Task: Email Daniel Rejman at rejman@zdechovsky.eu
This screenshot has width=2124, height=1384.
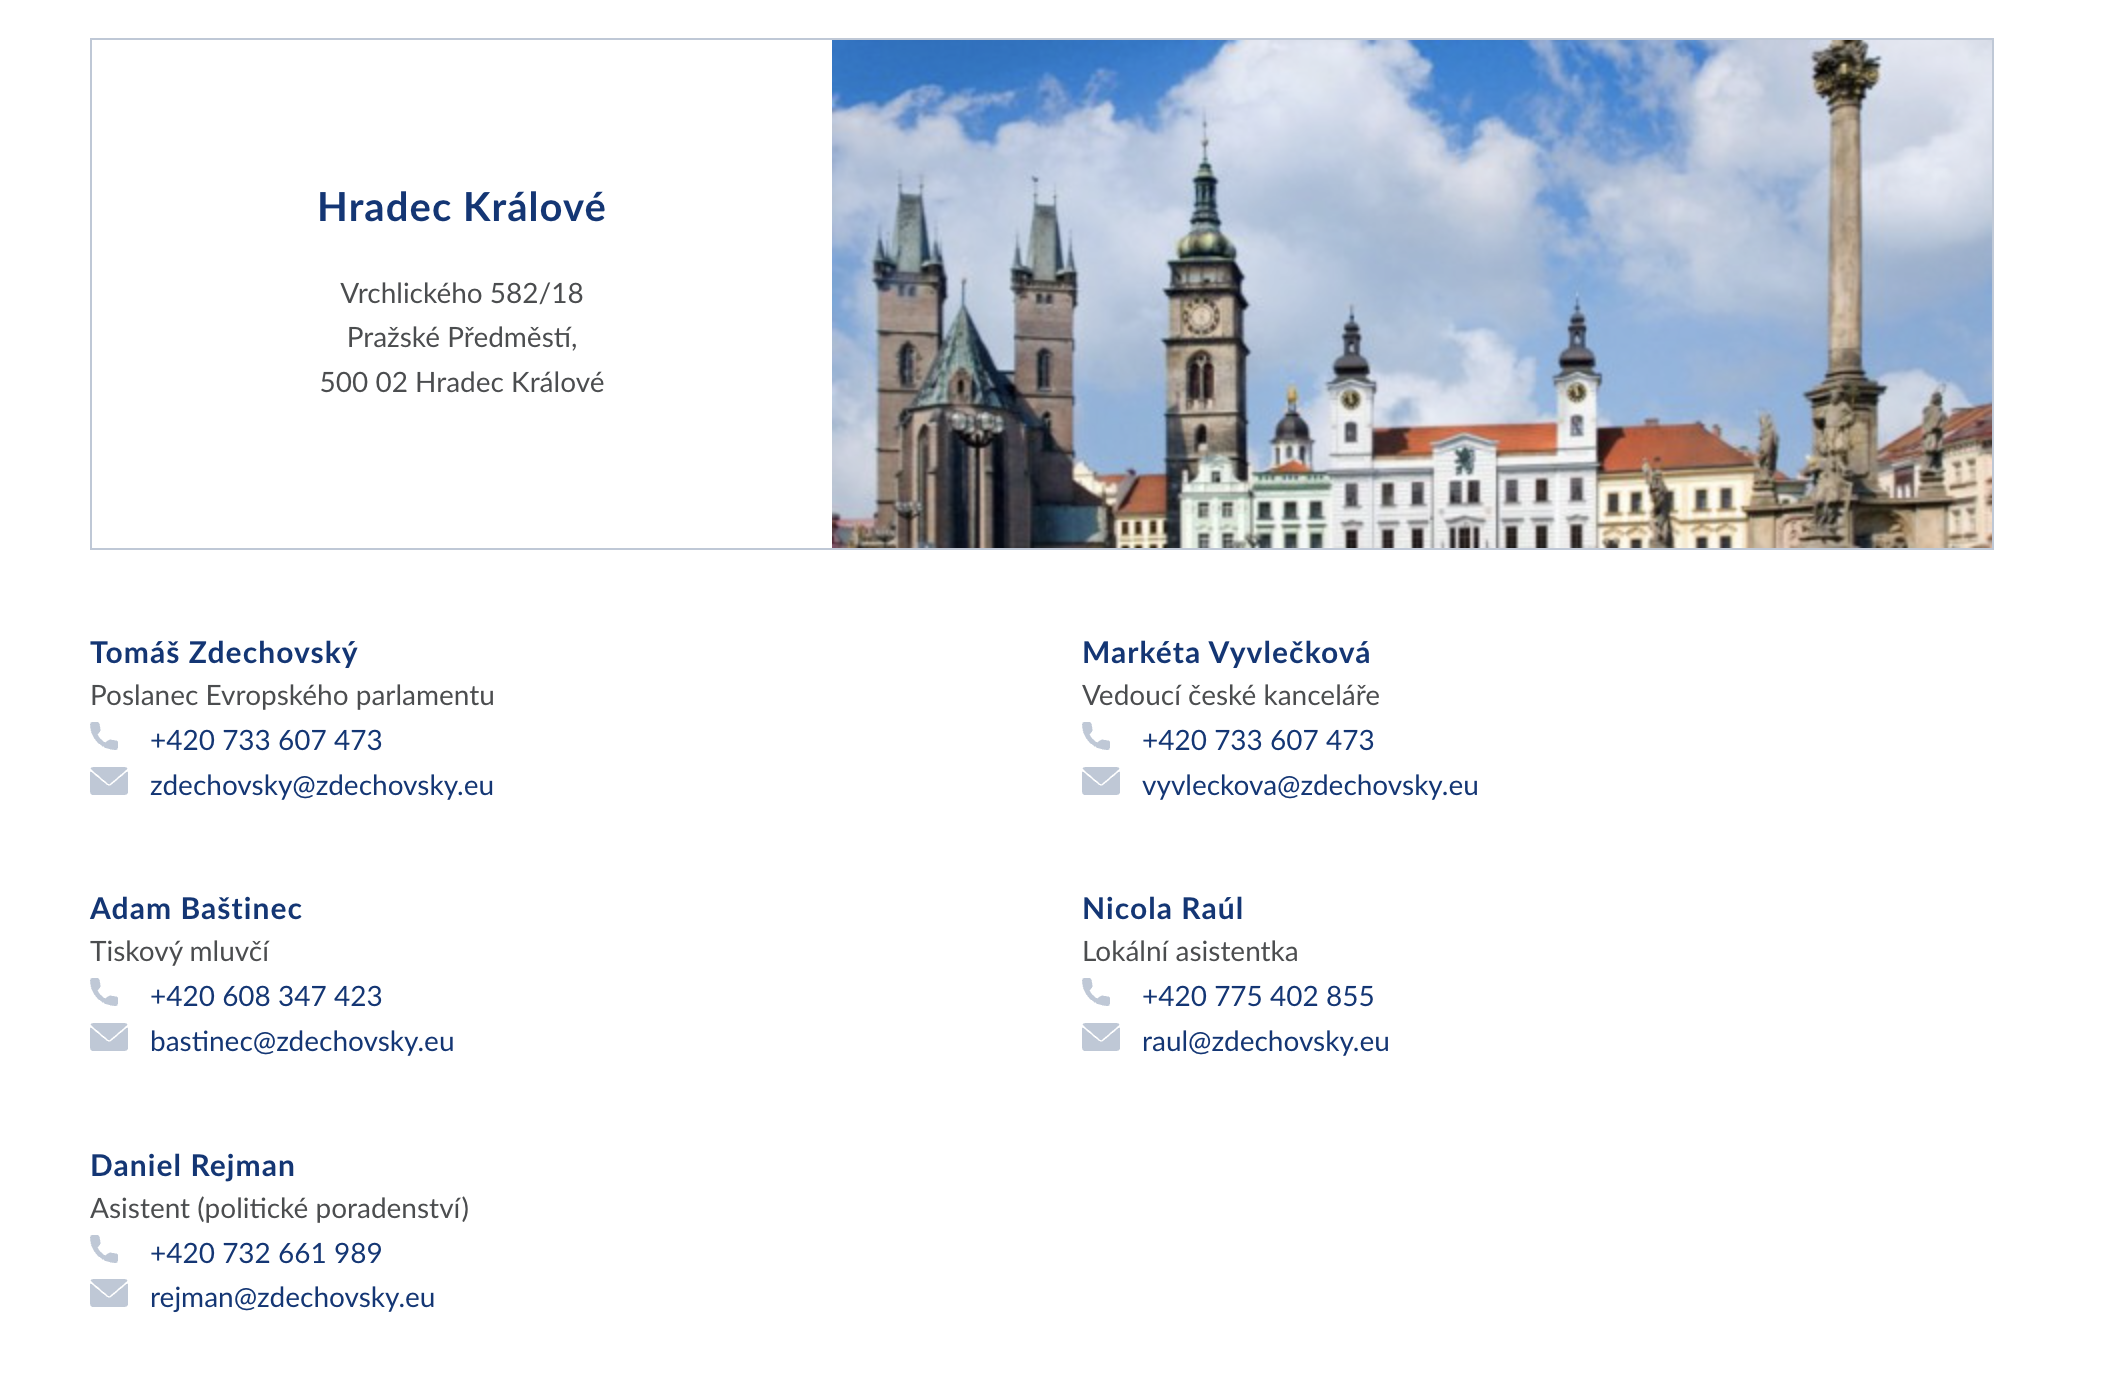Action: (292, 1298)
